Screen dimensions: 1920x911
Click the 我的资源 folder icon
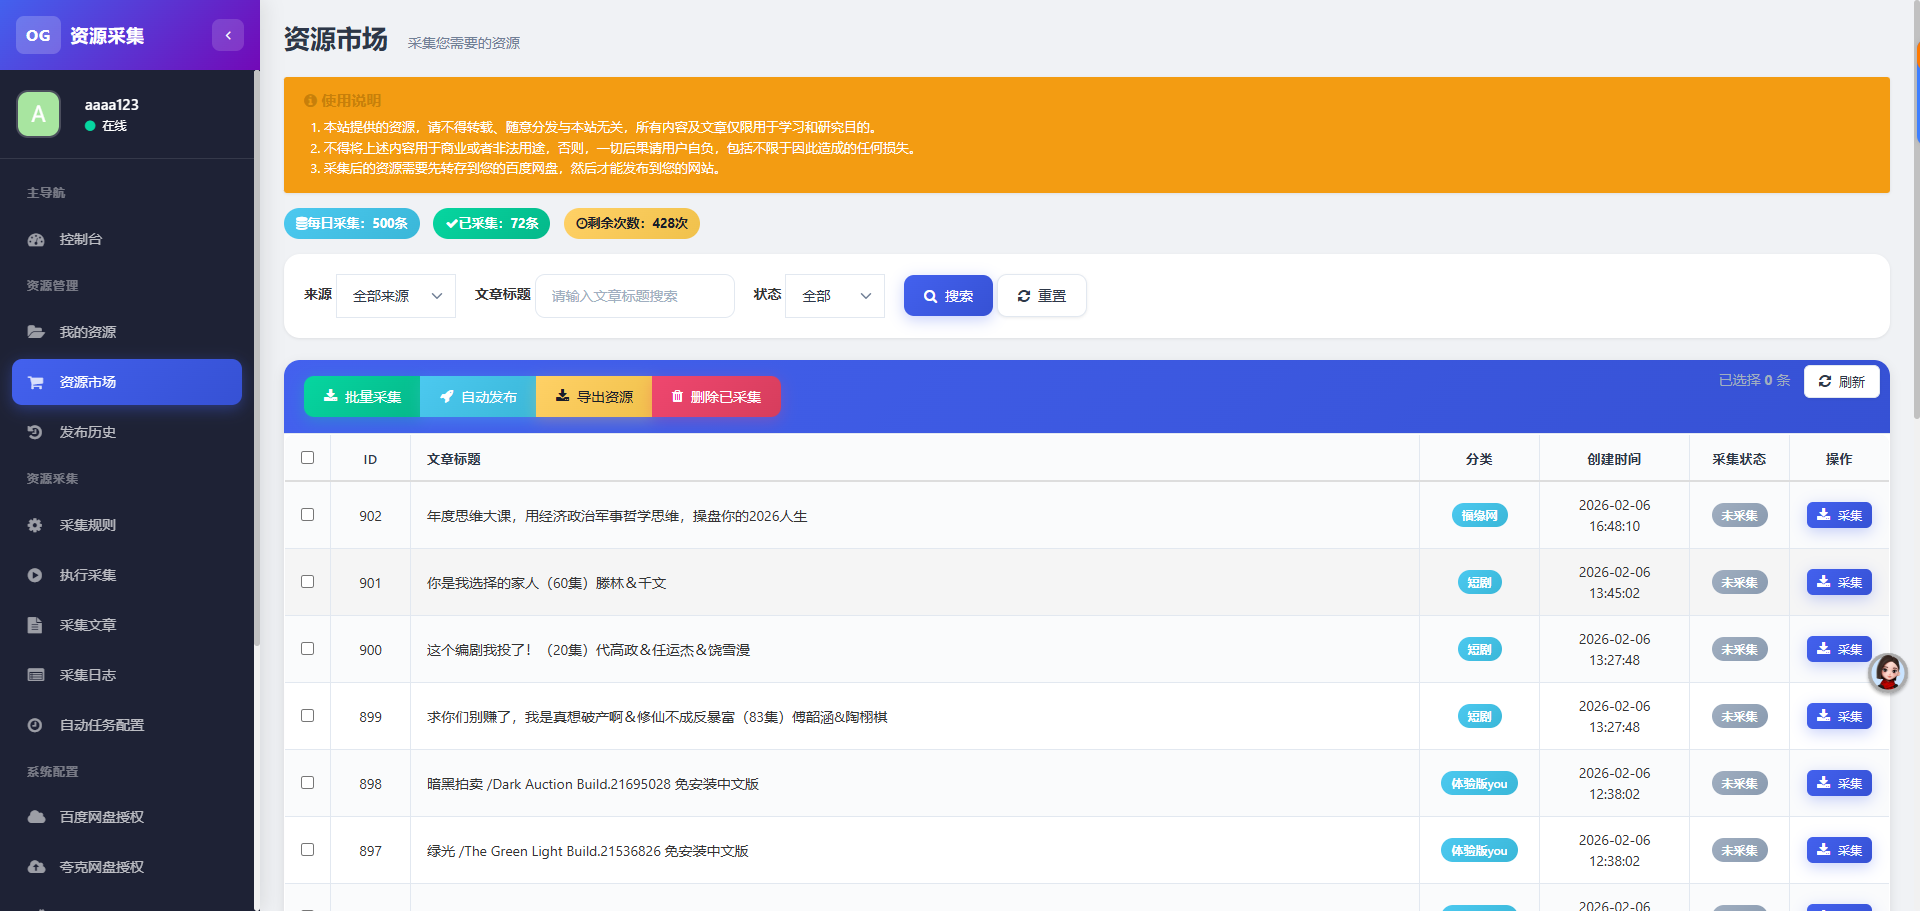[36, 332]
